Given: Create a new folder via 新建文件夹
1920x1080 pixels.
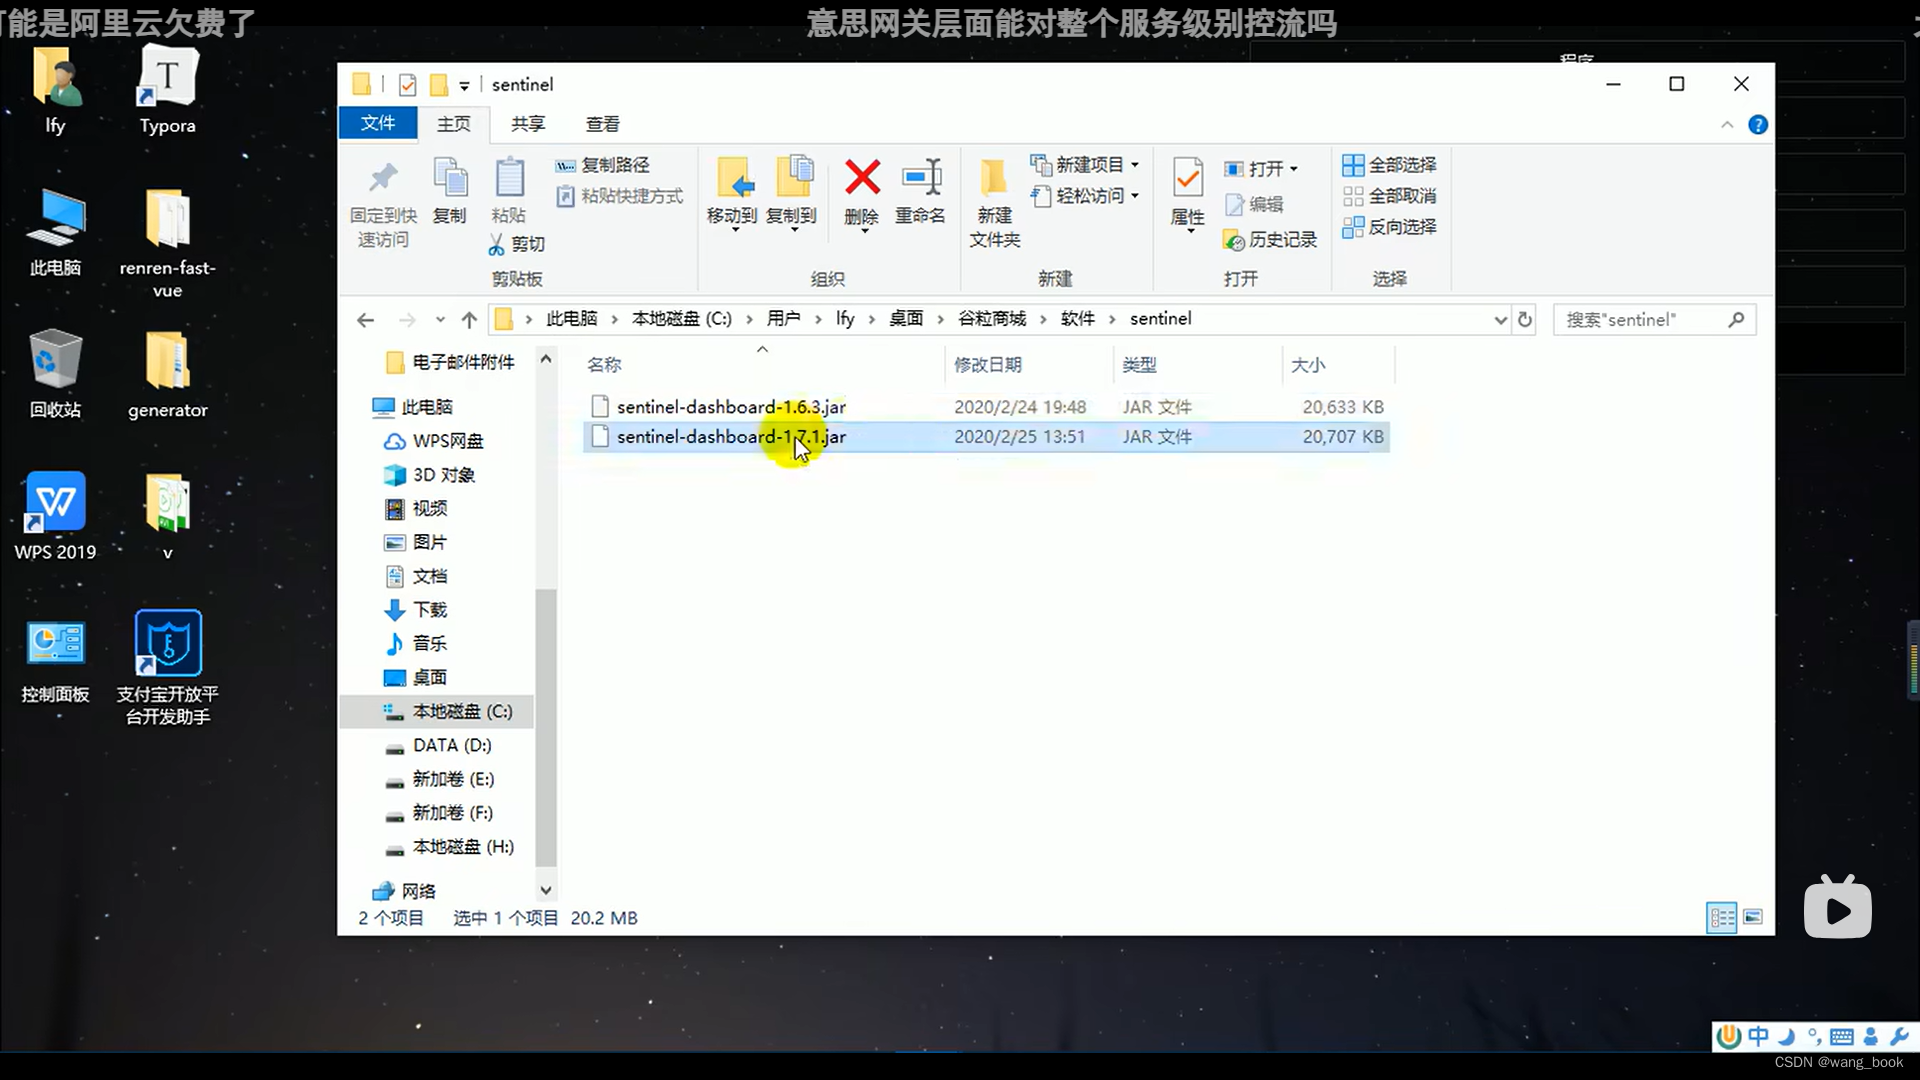Looking at the screenshot, I should click(993, 200).
